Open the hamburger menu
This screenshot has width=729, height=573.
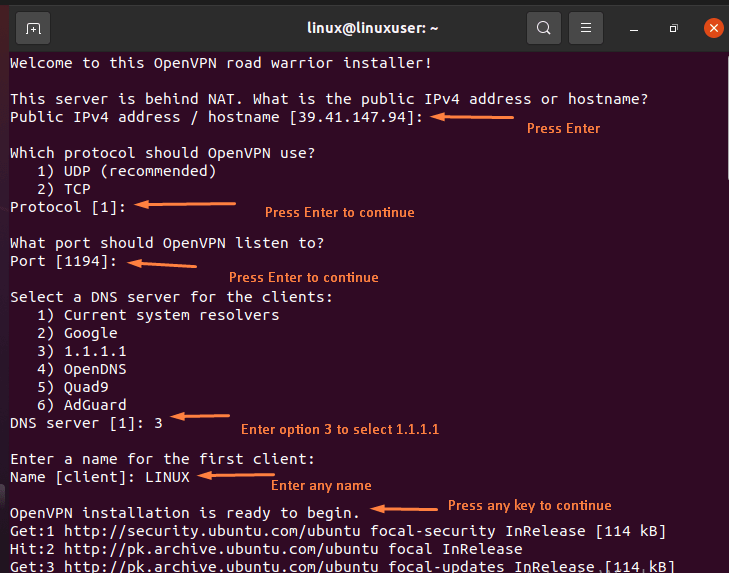pyautogui.click(x=586, y=28)
